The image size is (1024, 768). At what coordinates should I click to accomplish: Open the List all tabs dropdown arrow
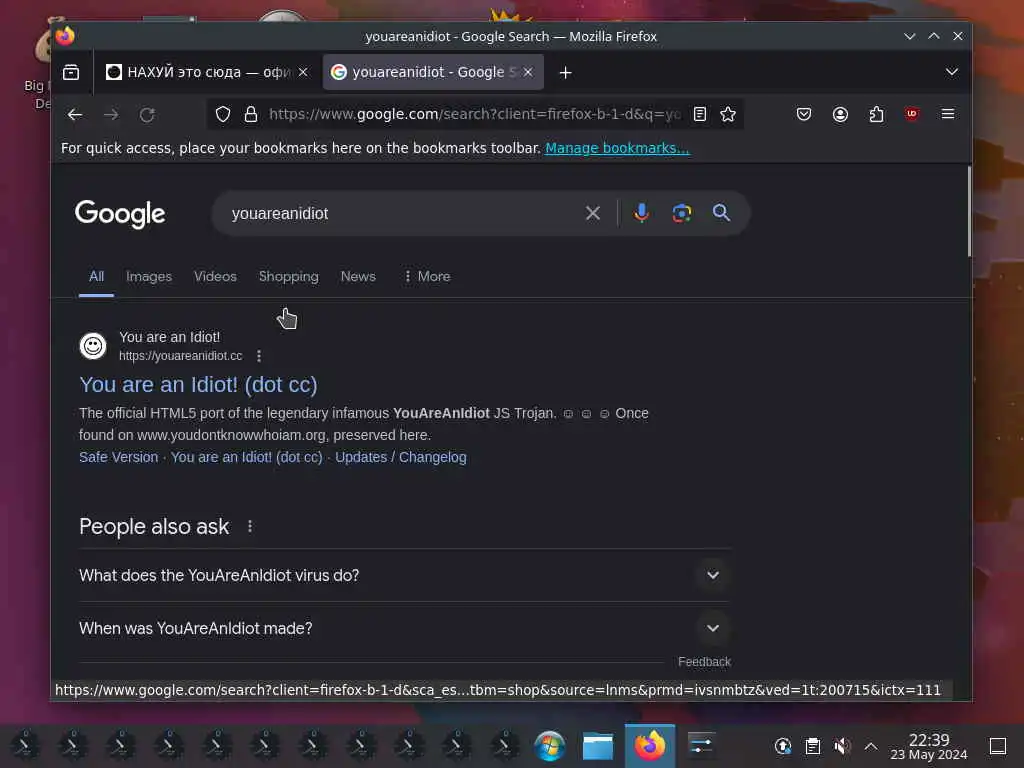coord(952,72)
